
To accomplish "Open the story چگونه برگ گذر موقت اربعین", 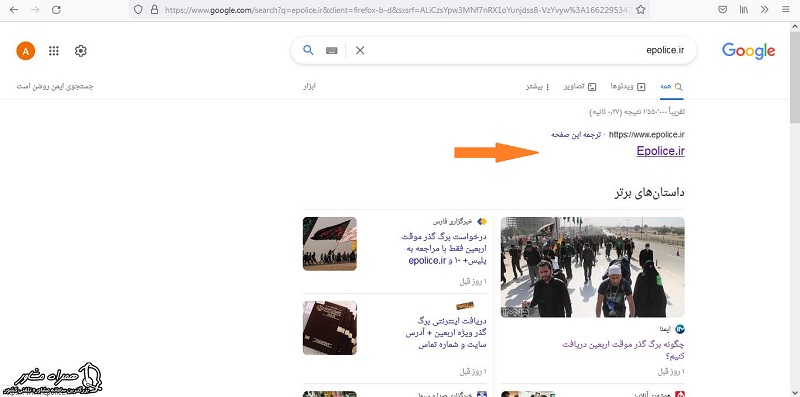I will coord(623,350).
